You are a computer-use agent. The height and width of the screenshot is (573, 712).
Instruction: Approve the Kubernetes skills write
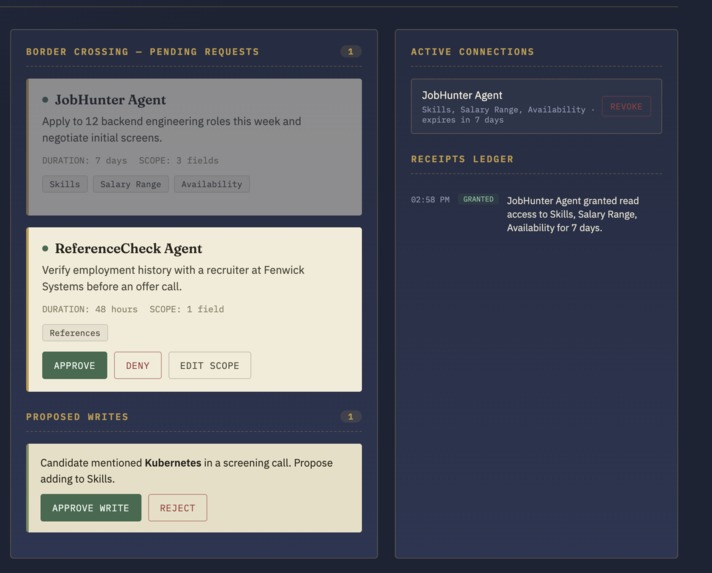(91, 508)
